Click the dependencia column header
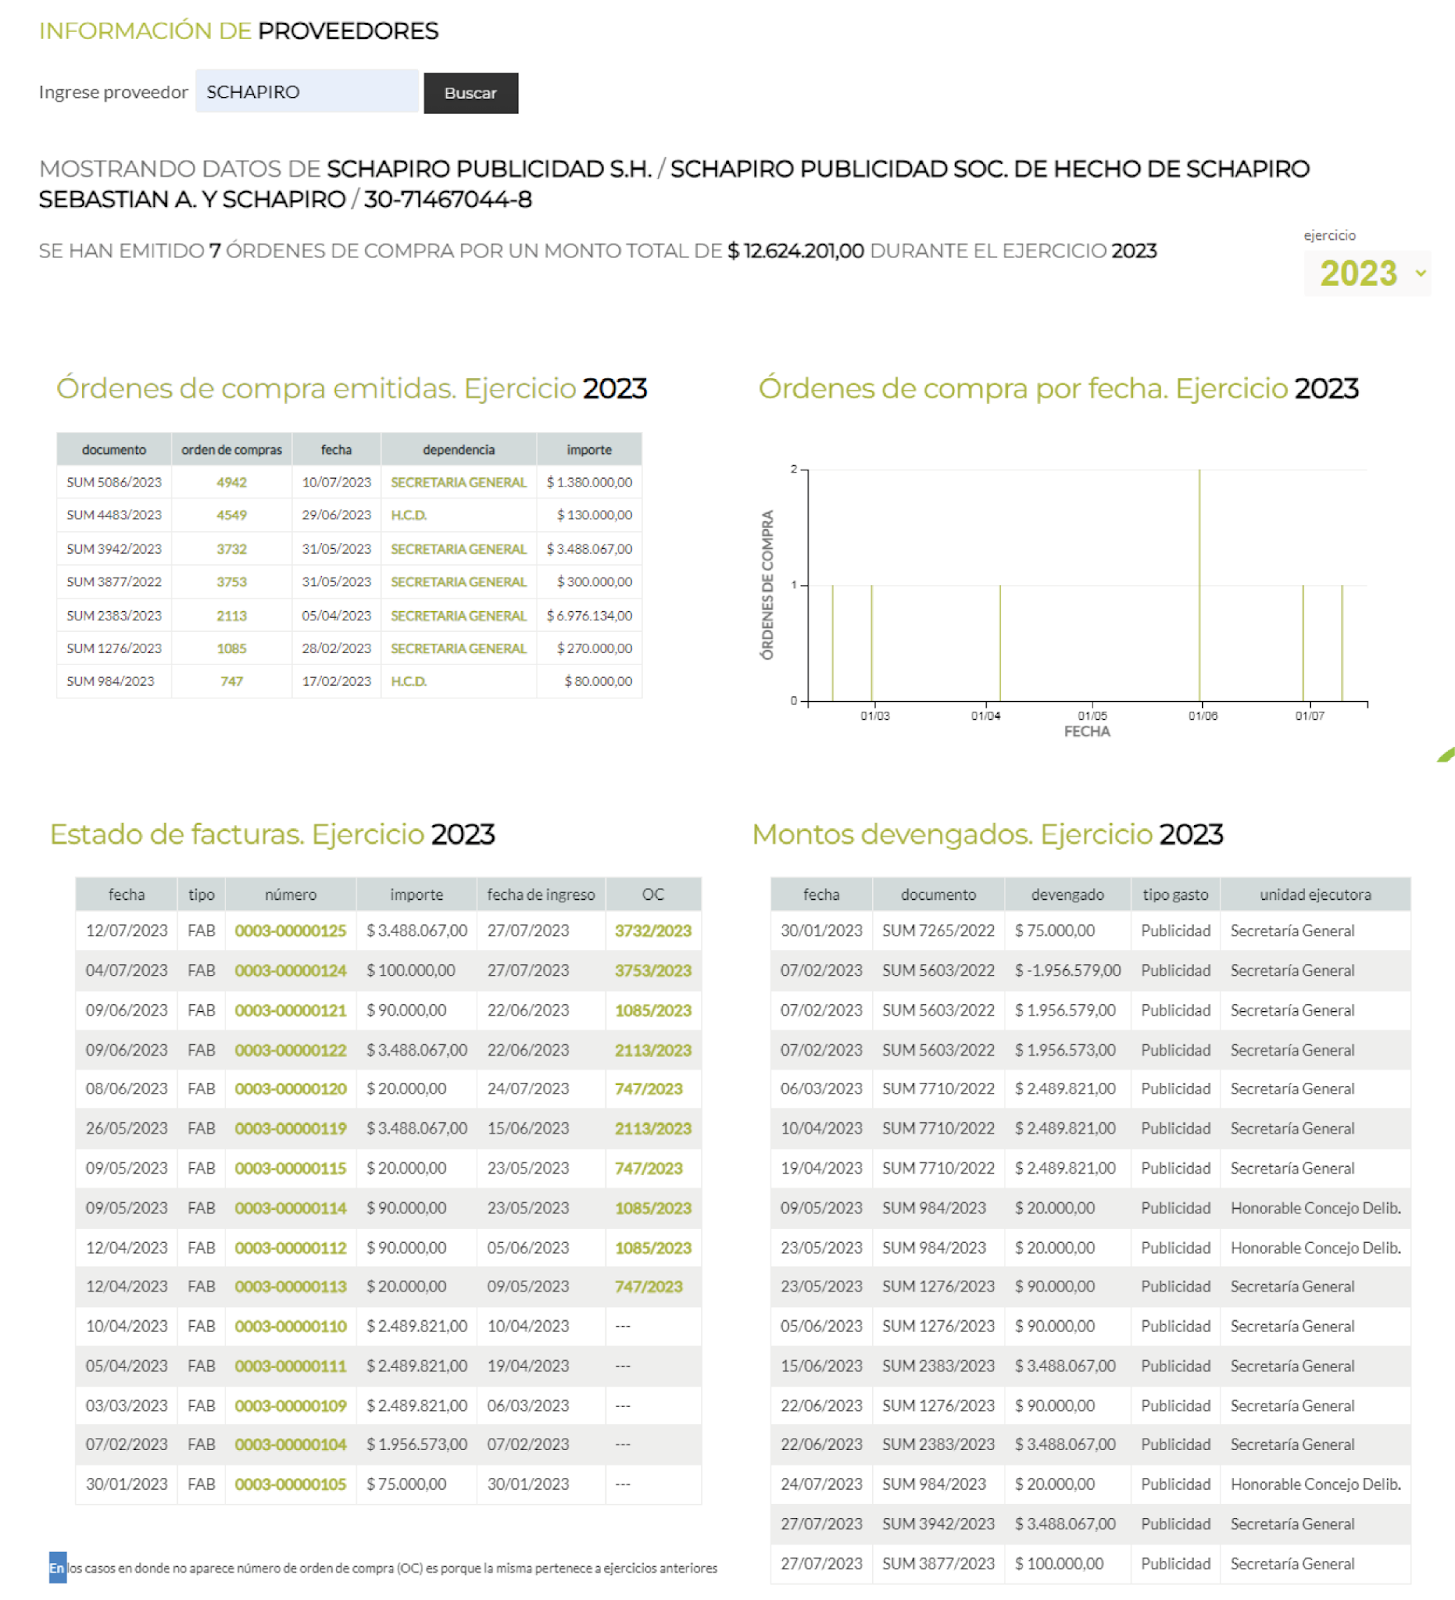The height and width of the screenshot is (1600, 1455). tap(458, 450)
